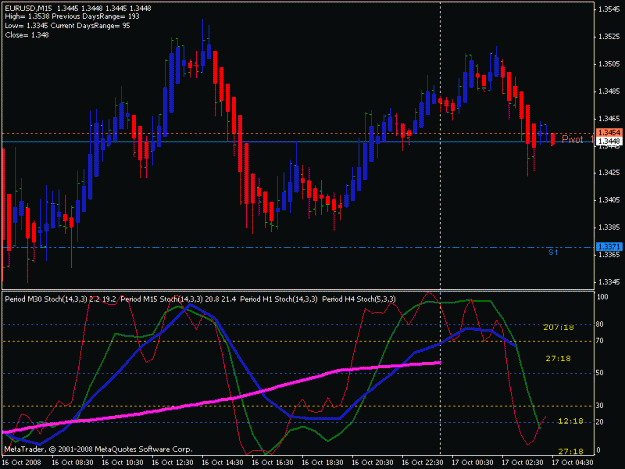Click the 'Low= 1.3345 Current DaysRange= 95' line
The width and height of the screenshot is (625, 469).
click(x=67, y=26)
